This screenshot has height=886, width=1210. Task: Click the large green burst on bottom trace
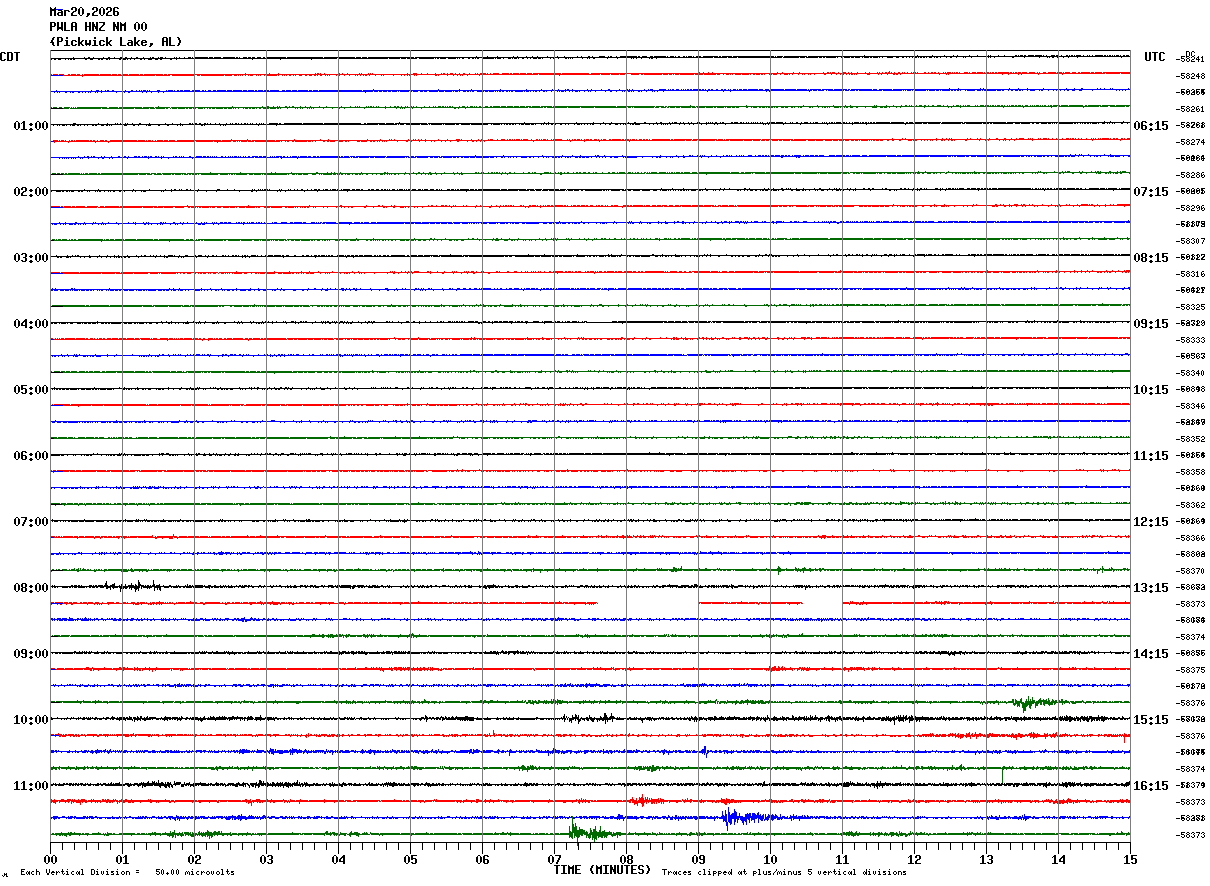pos(585,831)
